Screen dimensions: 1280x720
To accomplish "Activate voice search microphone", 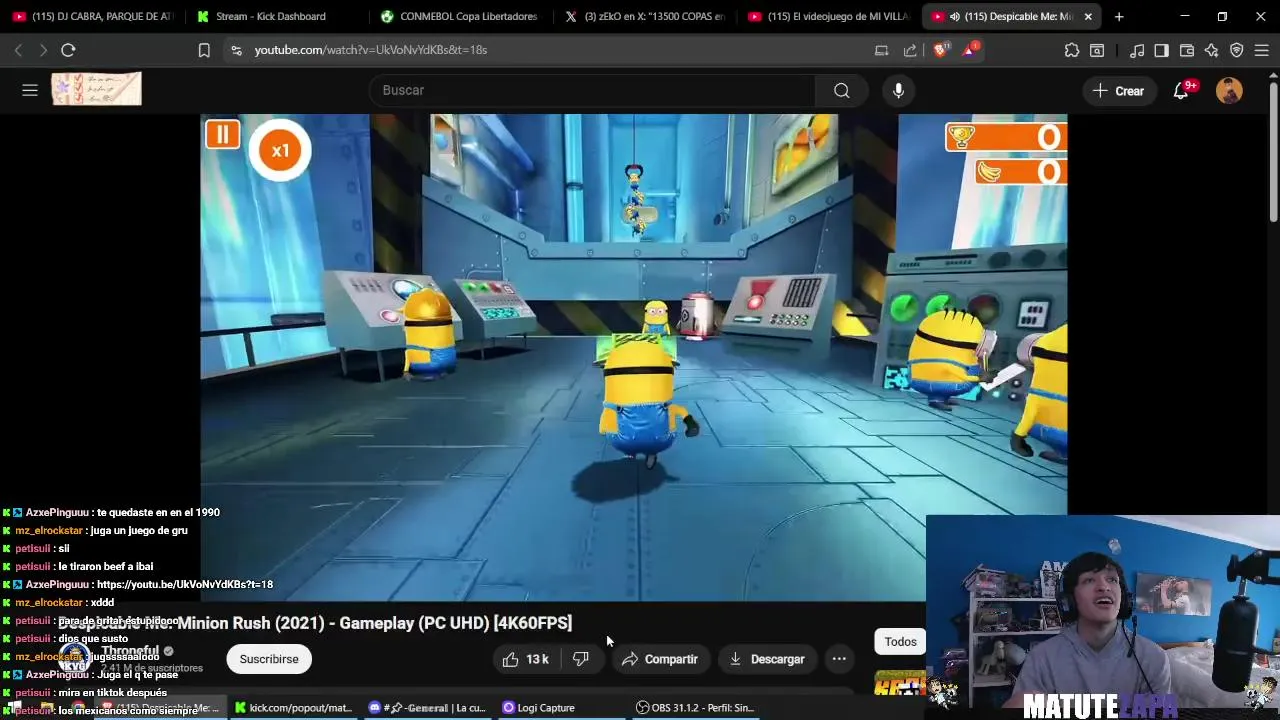I will point(898,90).
